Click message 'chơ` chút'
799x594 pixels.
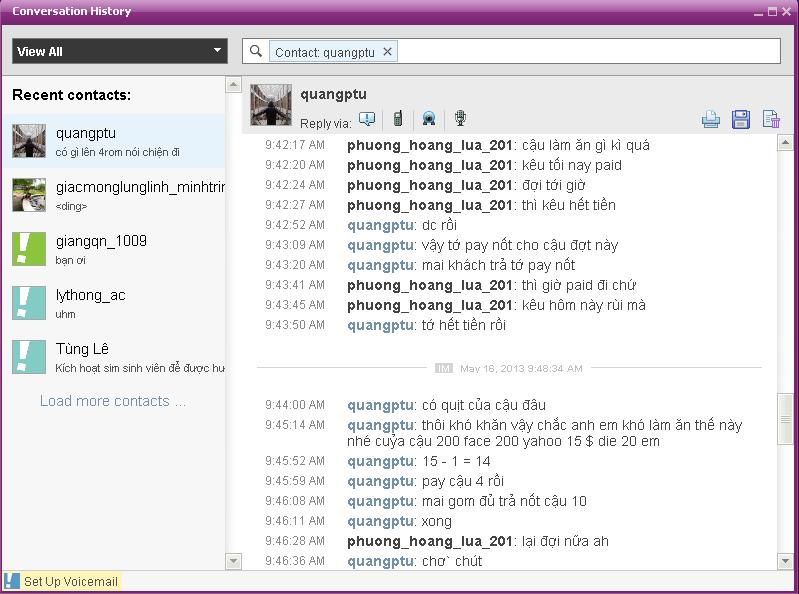(x=452, y=561)
